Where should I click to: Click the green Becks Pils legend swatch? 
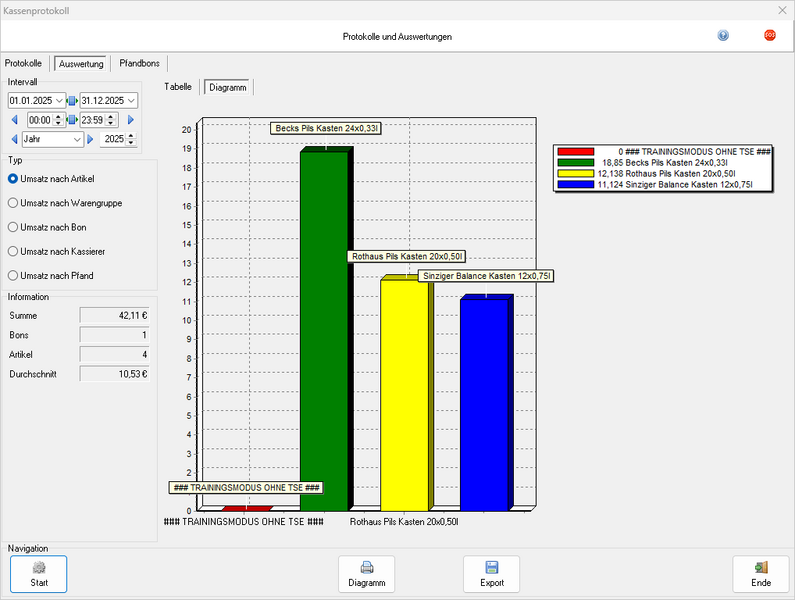[x=575, y=162]
